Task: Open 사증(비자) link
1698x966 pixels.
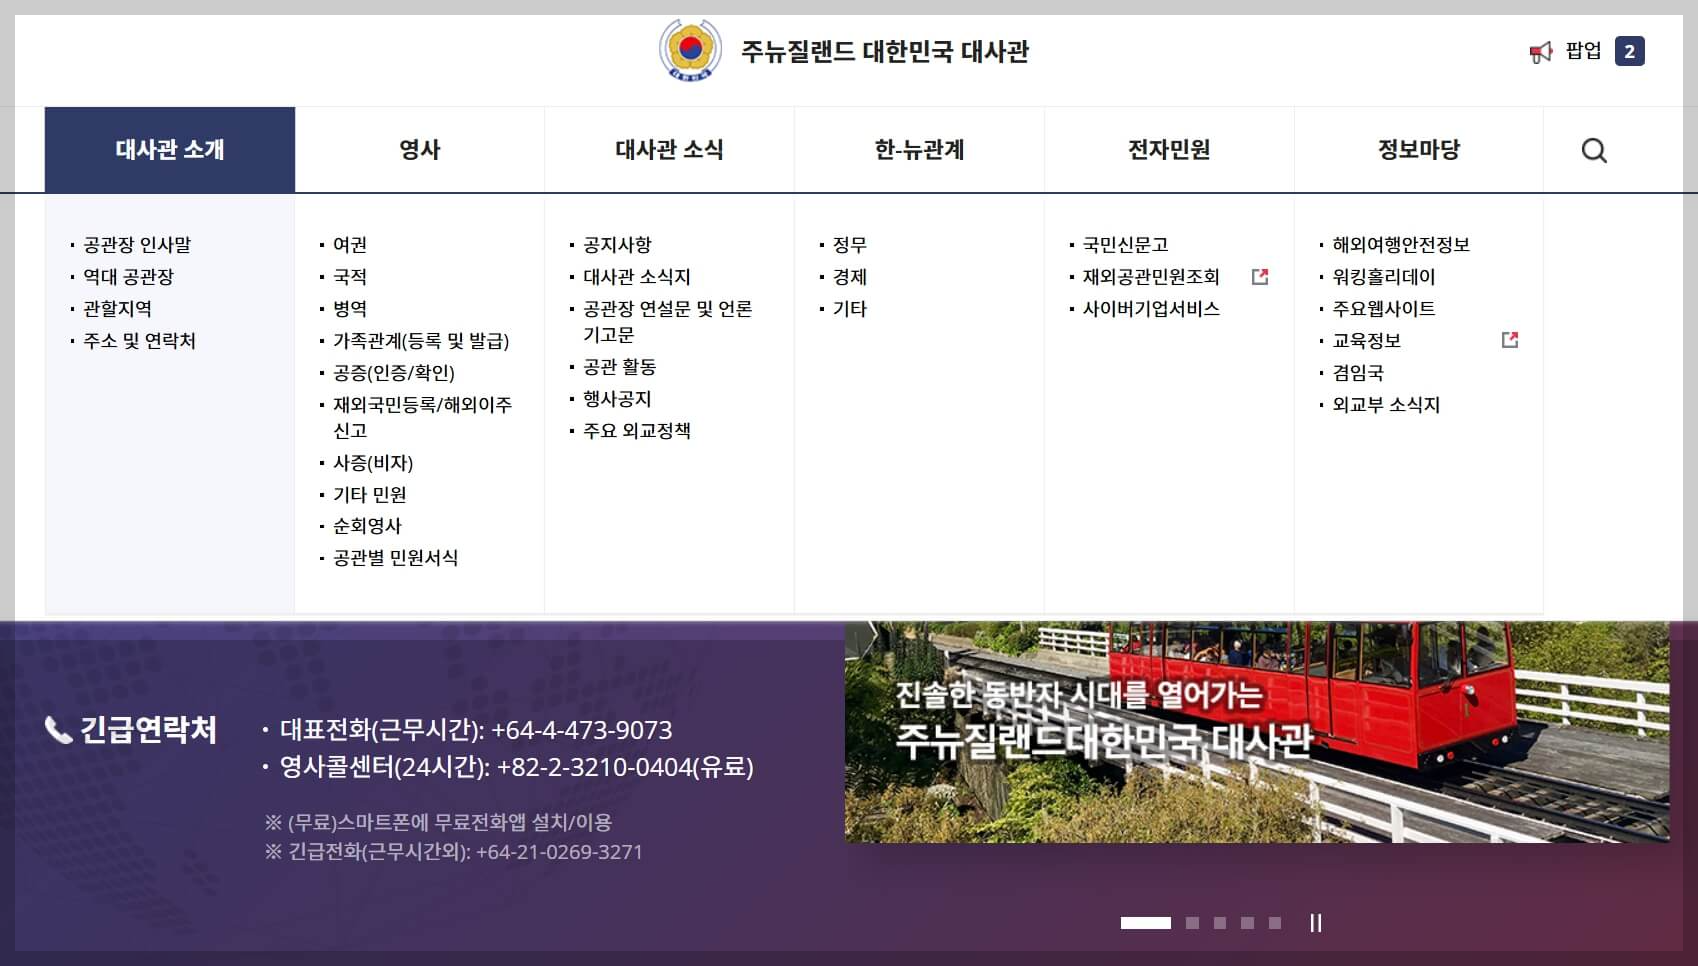Action: pos(373,463)
